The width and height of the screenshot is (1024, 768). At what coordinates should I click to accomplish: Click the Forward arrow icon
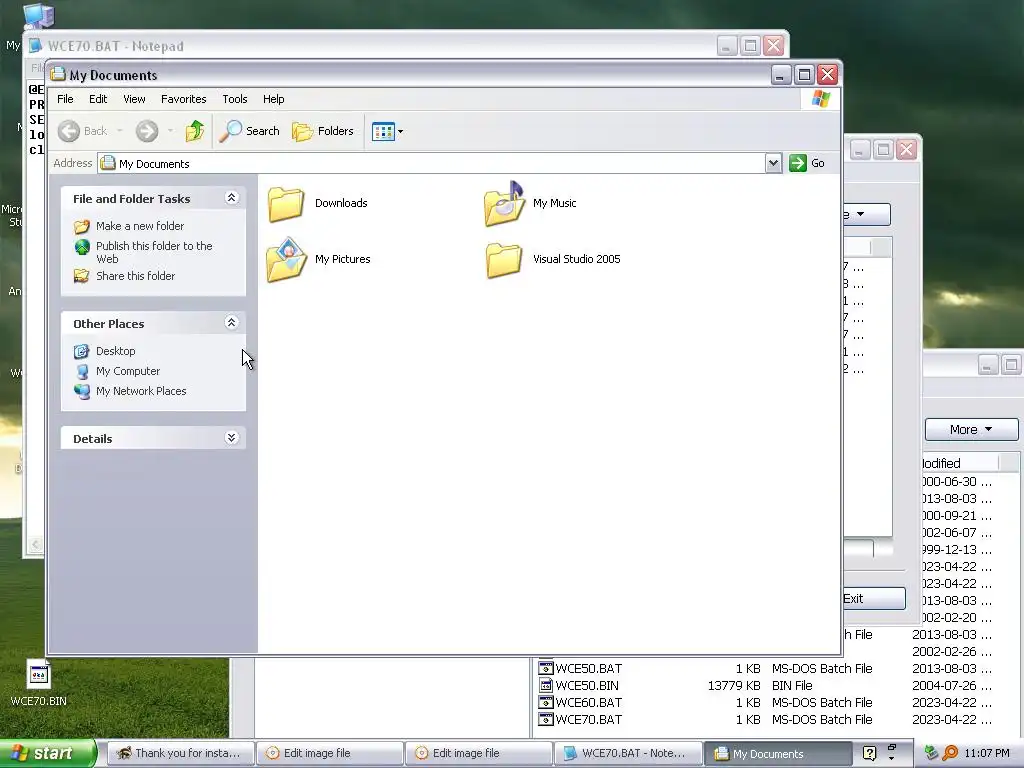point(147,131)
